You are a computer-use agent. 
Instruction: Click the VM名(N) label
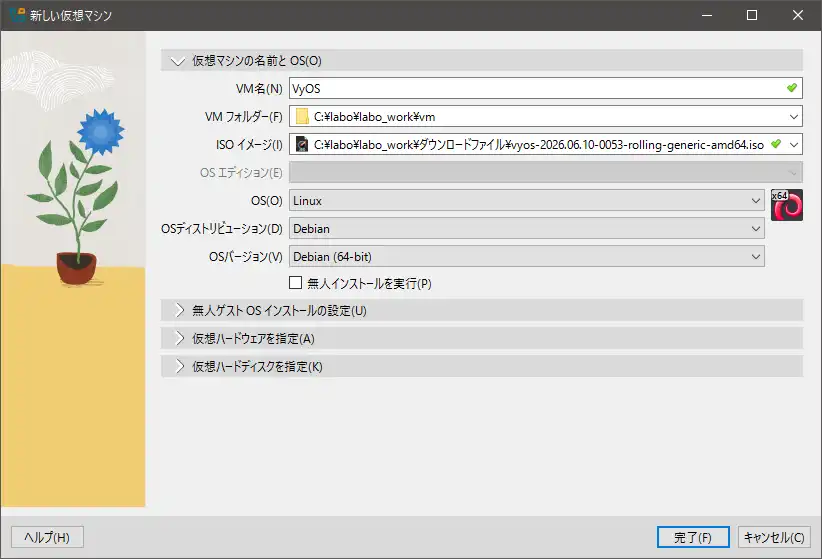259,89
